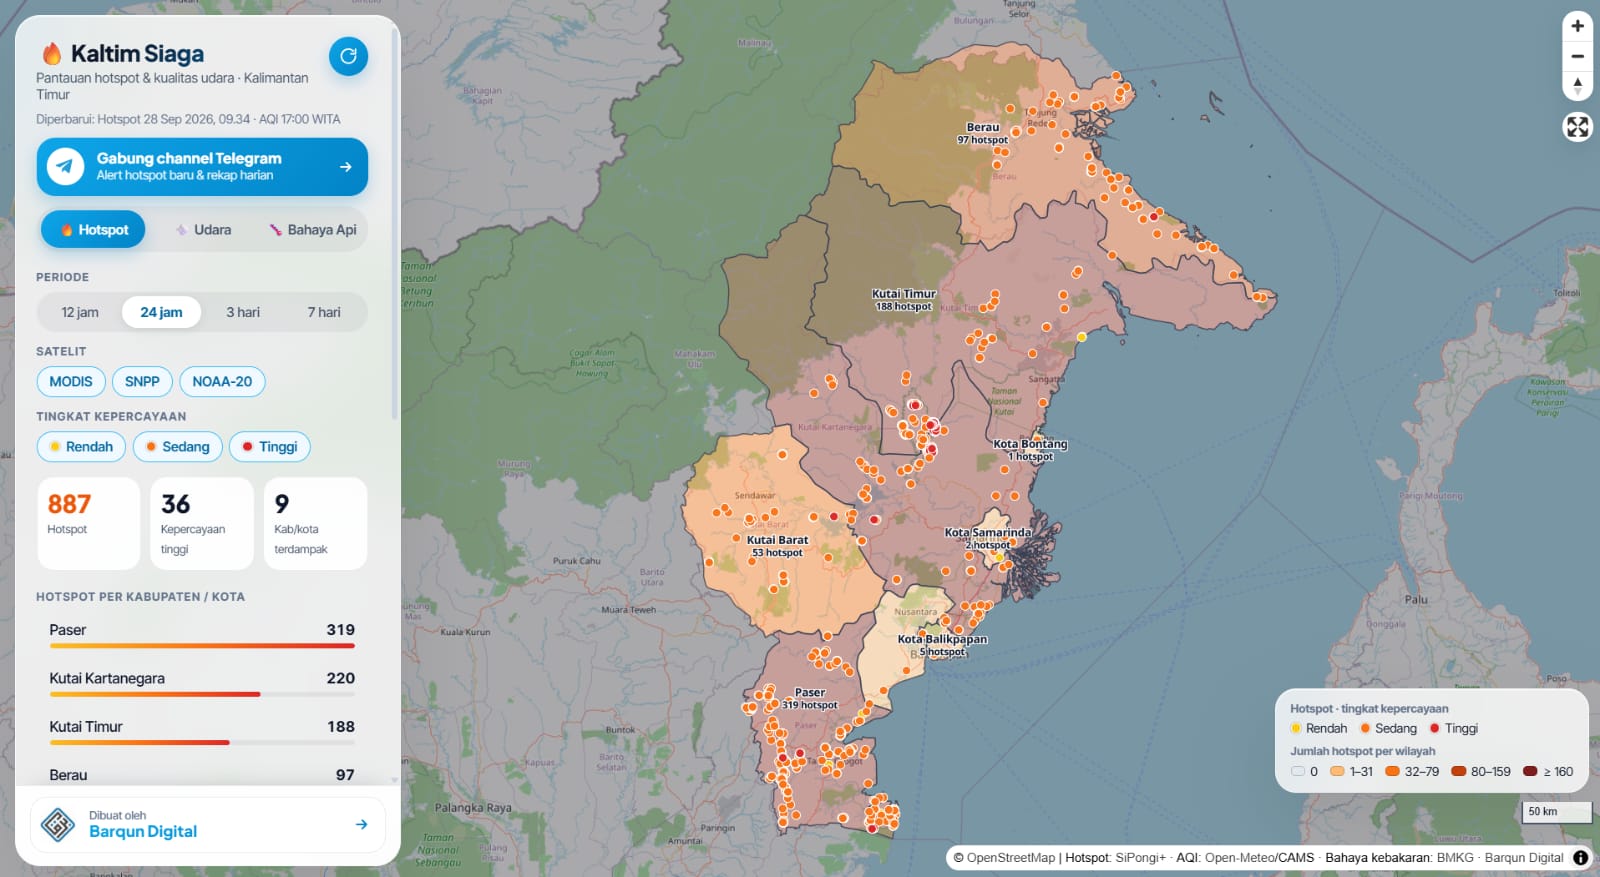Click the OpenStreetMap attribution link
1600x877 pixels.
[1010, 857]
